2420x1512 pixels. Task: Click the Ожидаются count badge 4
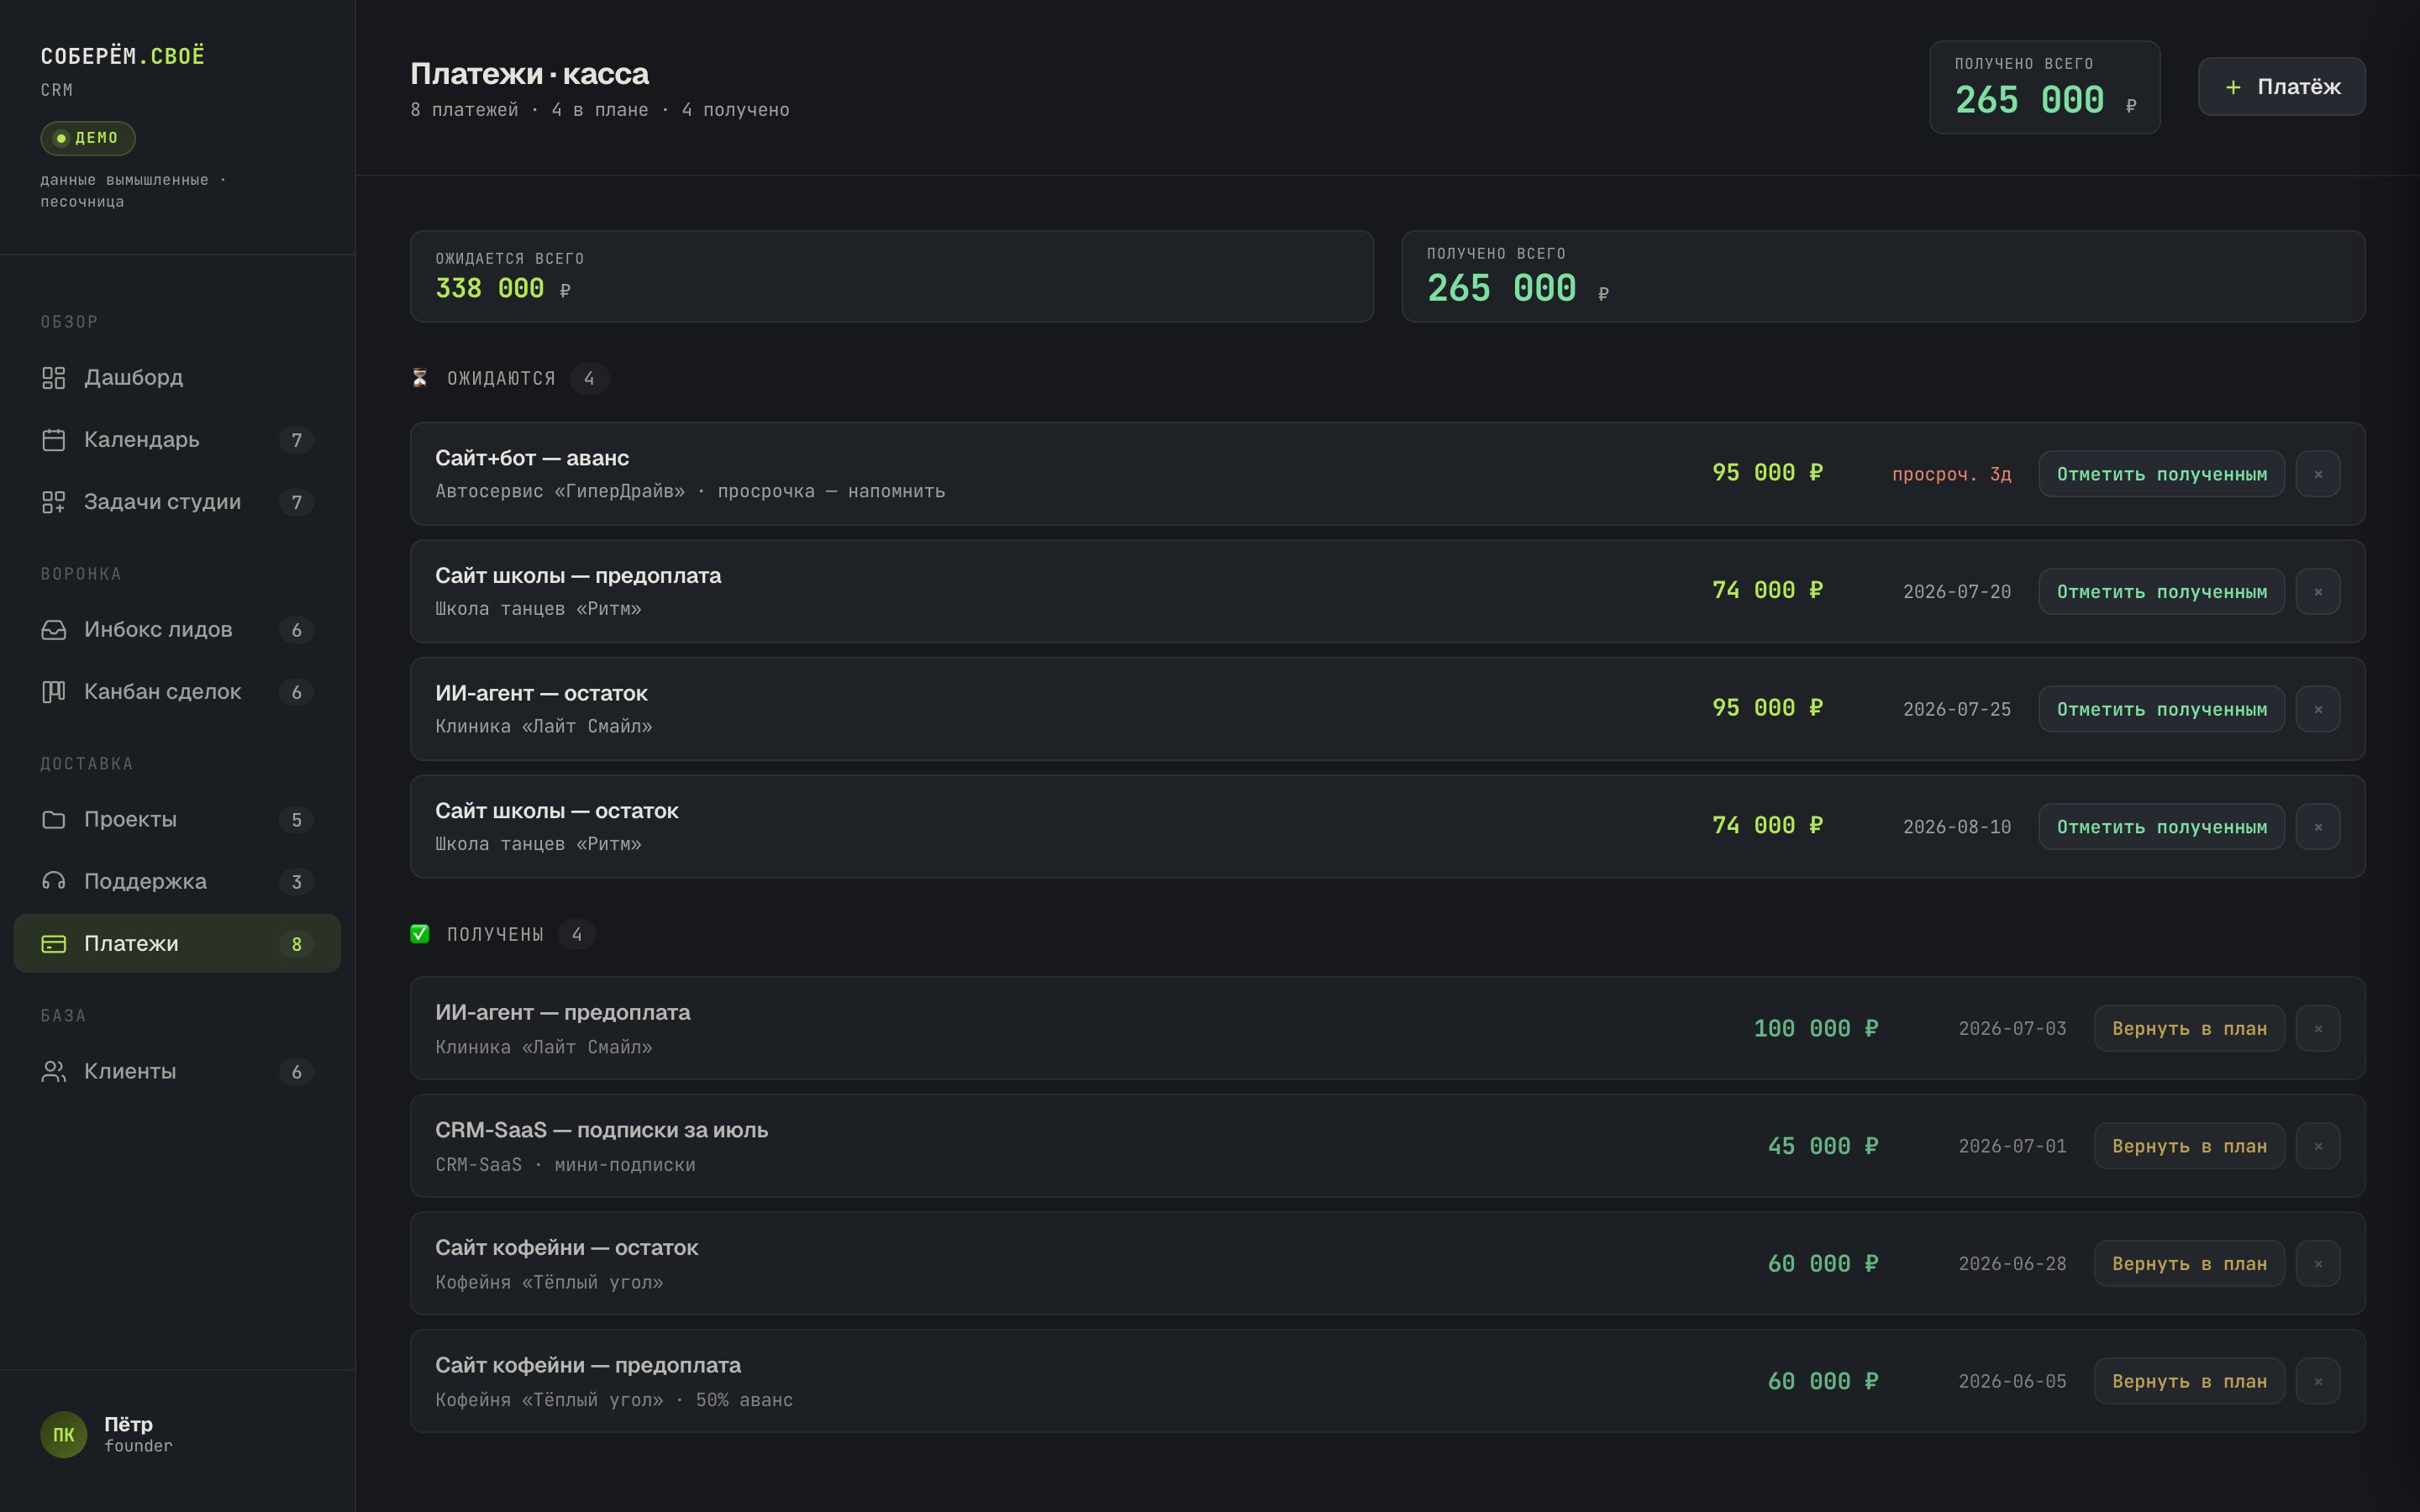tap(589, 378)
